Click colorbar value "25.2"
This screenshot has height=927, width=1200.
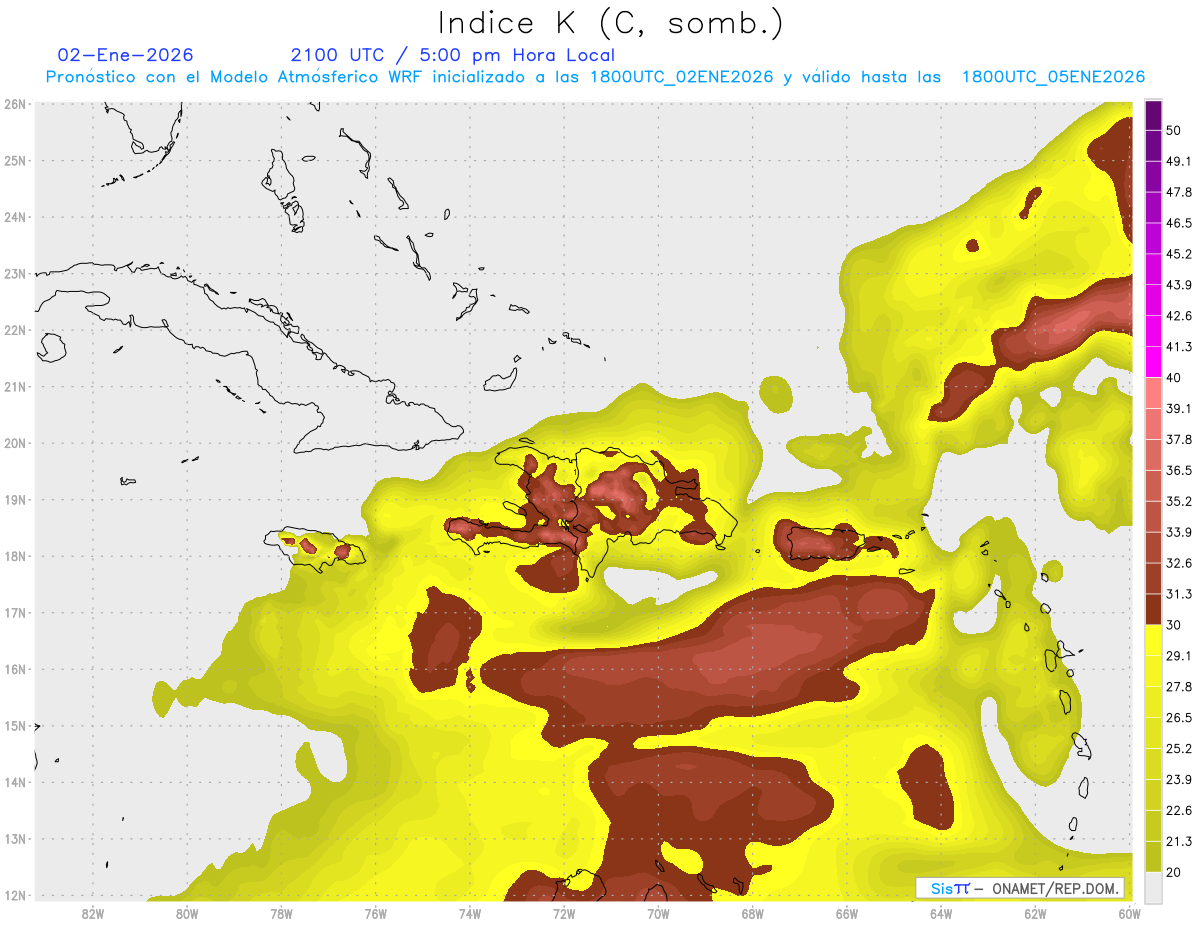tap(1179, 749)
